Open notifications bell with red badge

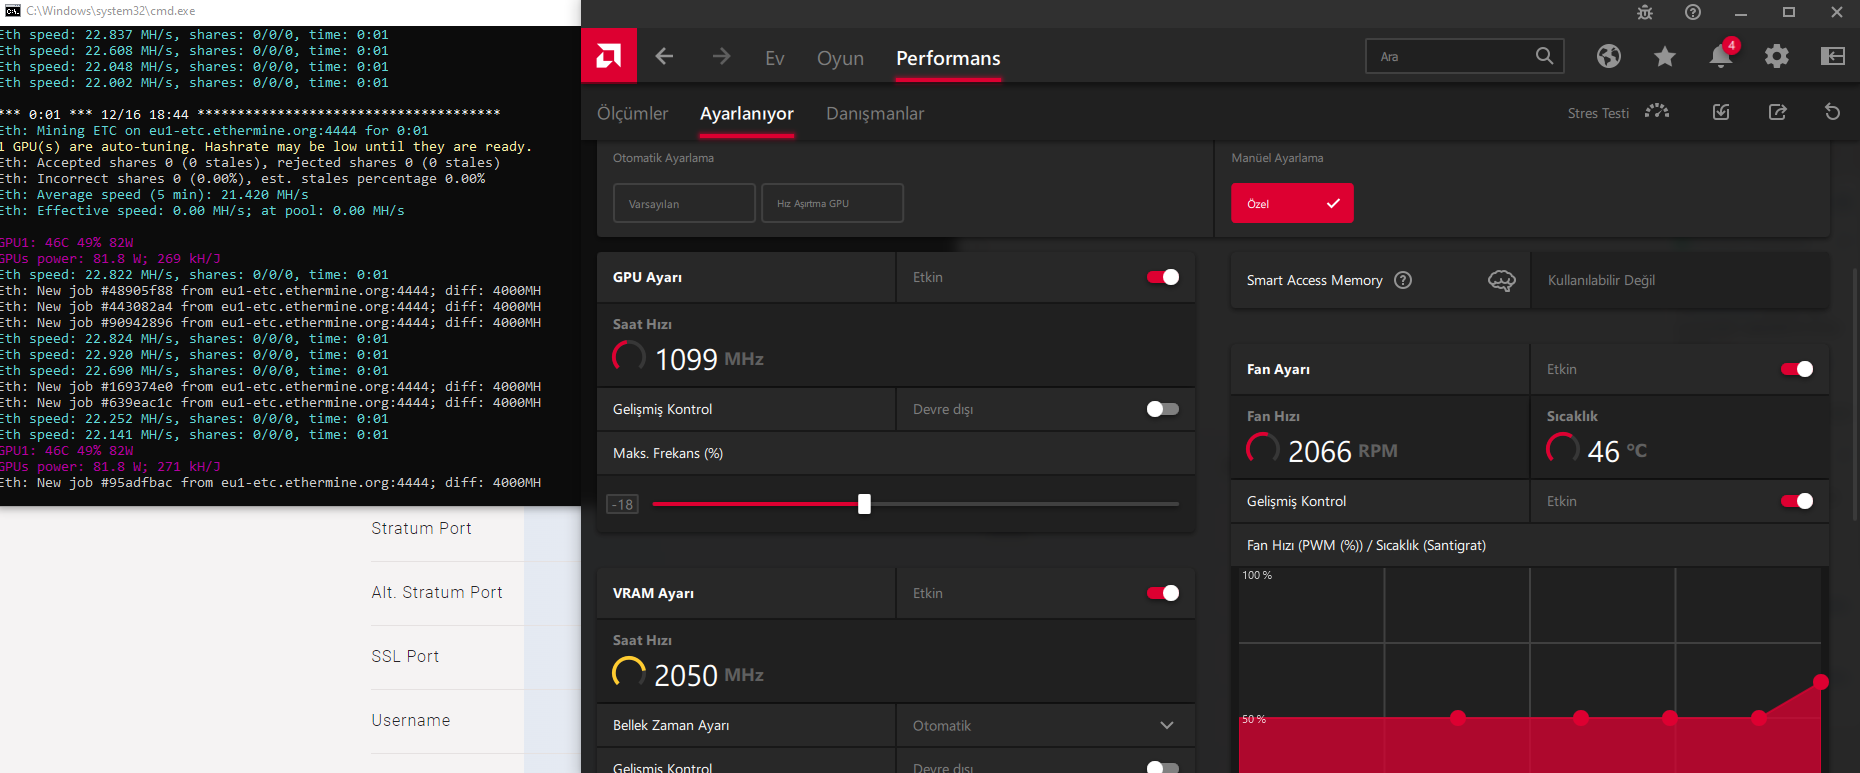[x=1721, y=55]
